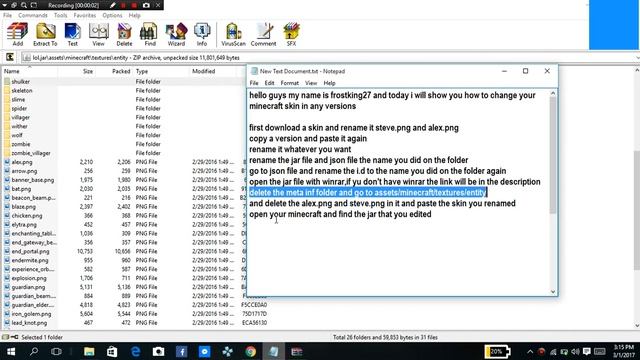640x360 pixels.
Task: Click Notepad scrollbar down arrow
Action: (553, 291)
